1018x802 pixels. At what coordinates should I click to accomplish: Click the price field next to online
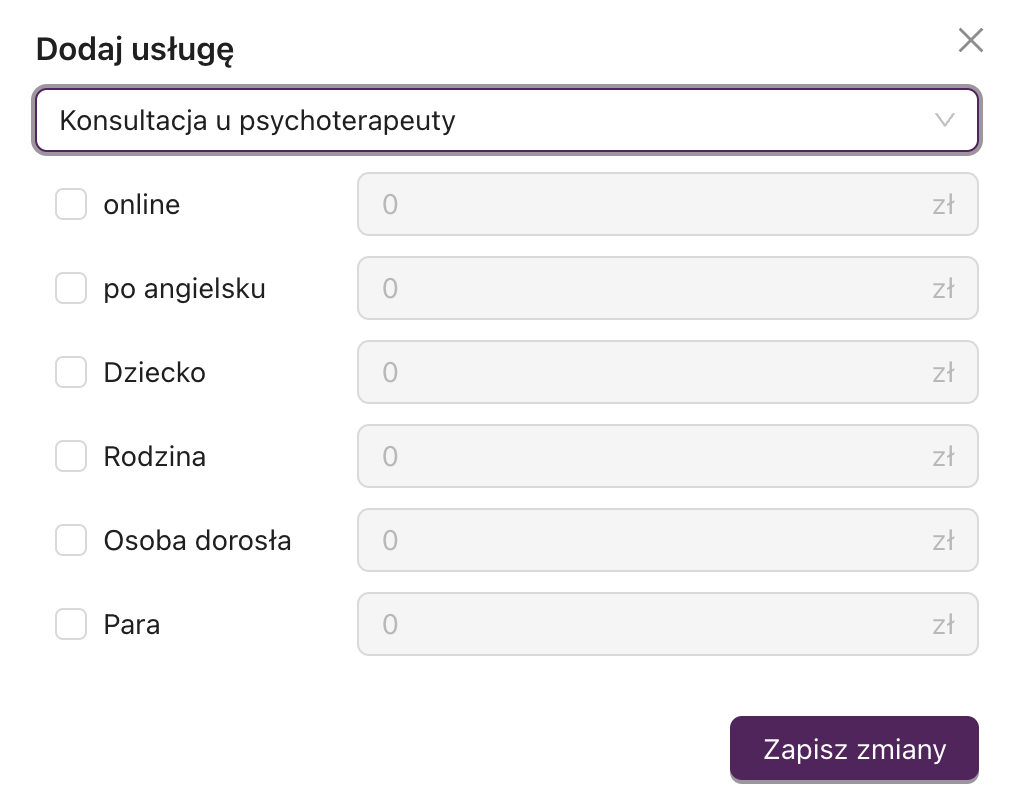tap(667, 204)
